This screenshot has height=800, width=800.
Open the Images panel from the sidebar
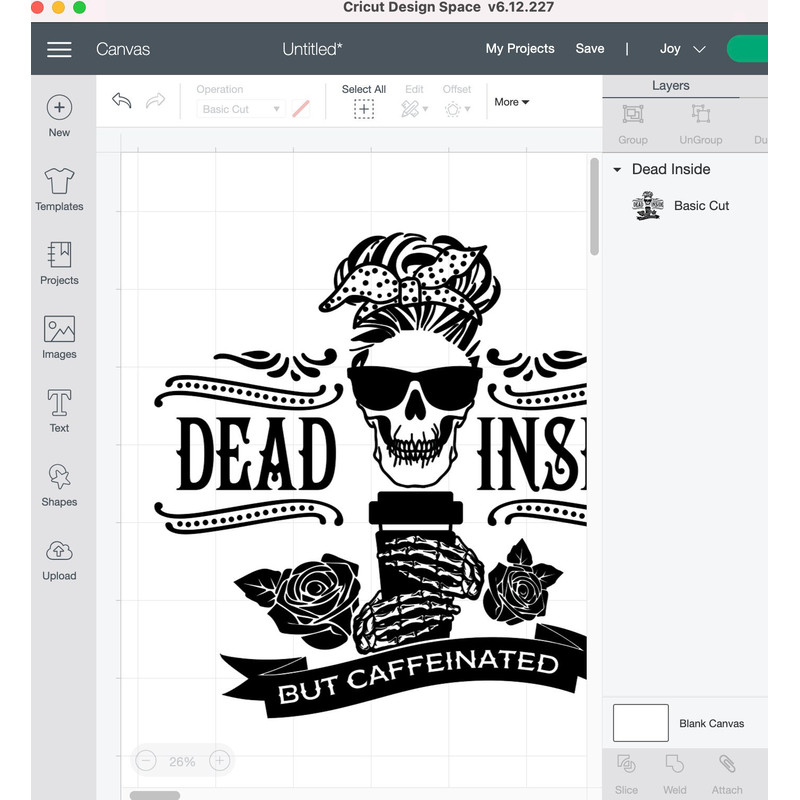(59, 332)
